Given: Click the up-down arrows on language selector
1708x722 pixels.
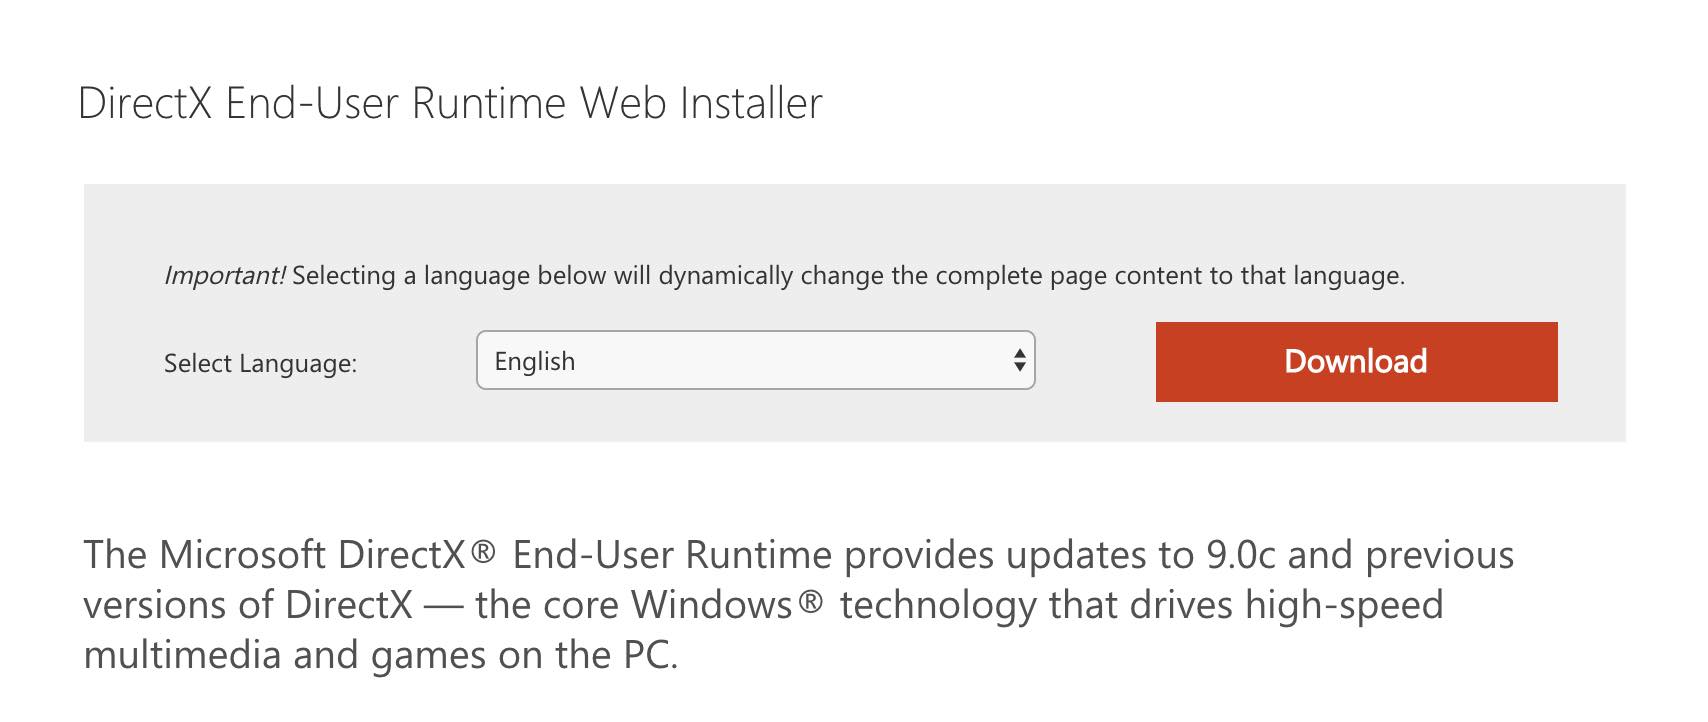Looking at the screenshot, I should coord(1019,360).
